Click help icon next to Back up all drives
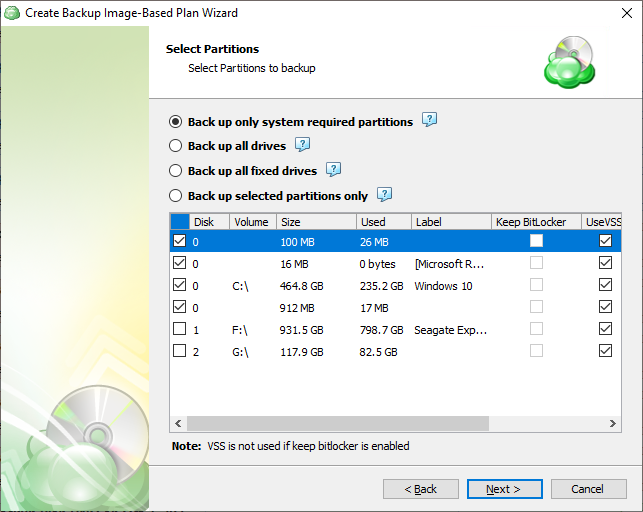The height and width of the screenshot is (512, 643). [x=303, y=145]
